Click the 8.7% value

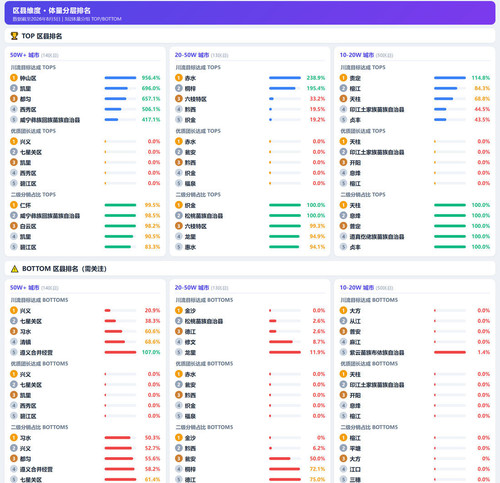[x=319, y=342]
